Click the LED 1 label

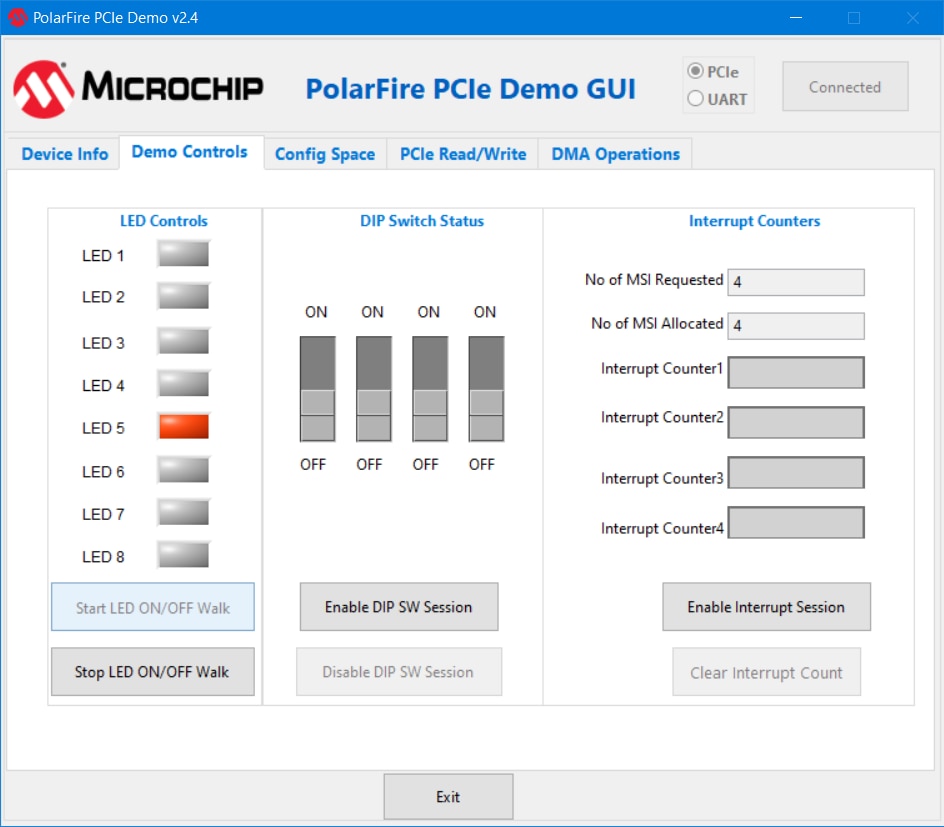click(x=103, y=256)
